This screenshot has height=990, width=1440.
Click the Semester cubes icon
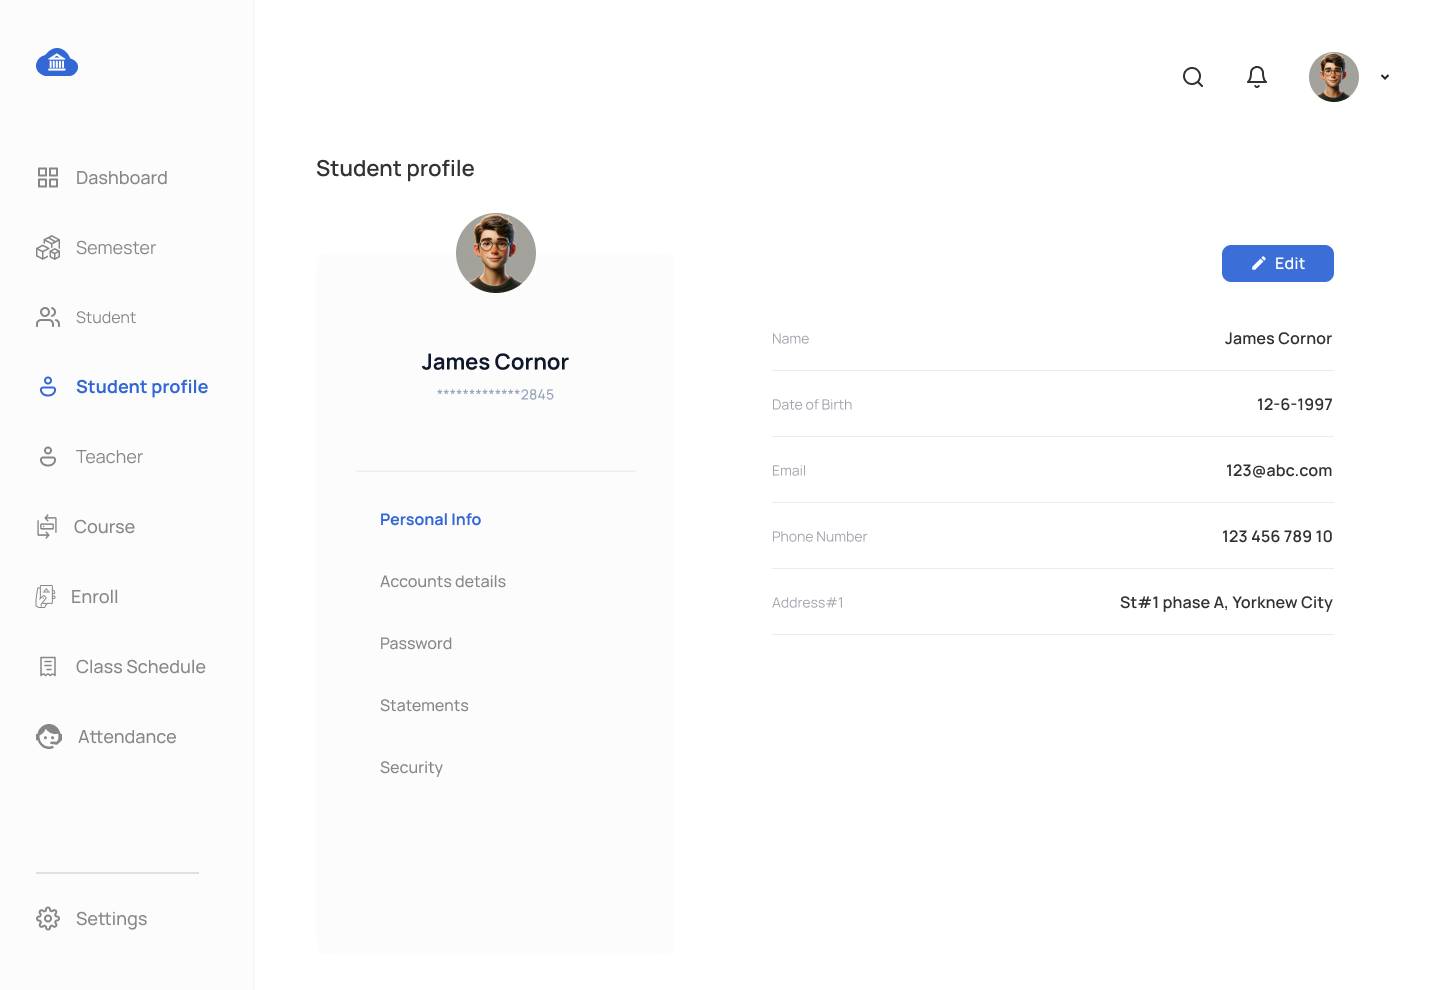click(48, 248)
